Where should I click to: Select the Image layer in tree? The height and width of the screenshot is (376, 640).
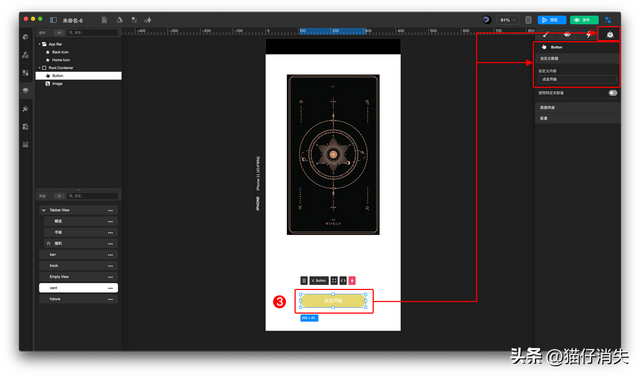coord(57,84)
